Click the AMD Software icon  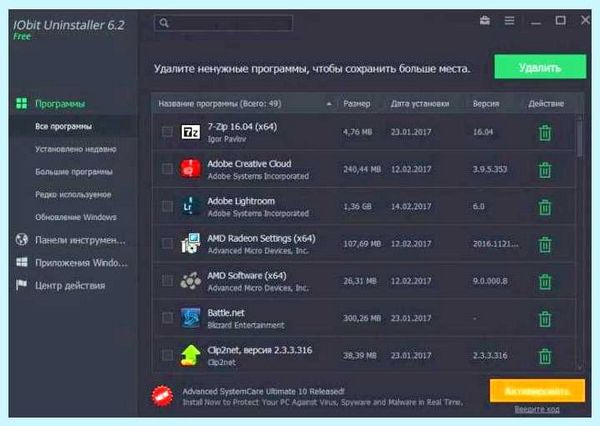191,281
